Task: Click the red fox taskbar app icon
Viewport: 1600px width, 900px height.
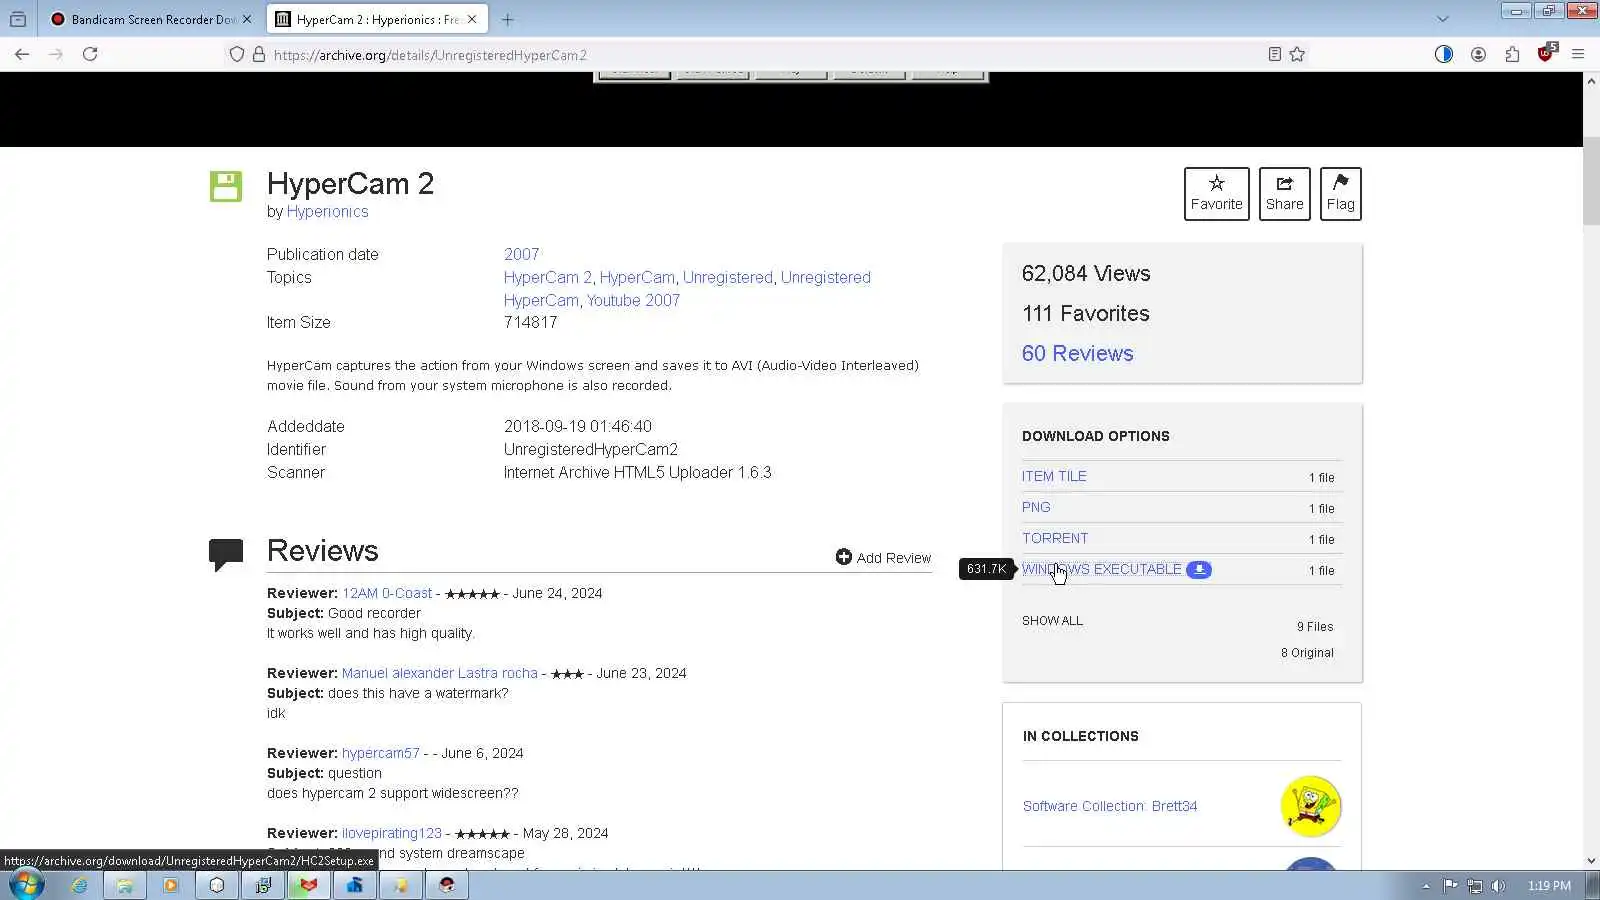Action: click(x=309, y=885)
